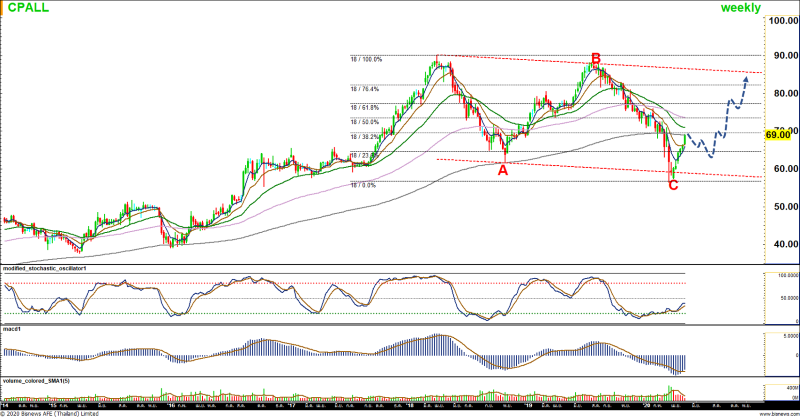Click the weekly timeframe label
Screen dimensions: 800x418
(x=740, y=8)
